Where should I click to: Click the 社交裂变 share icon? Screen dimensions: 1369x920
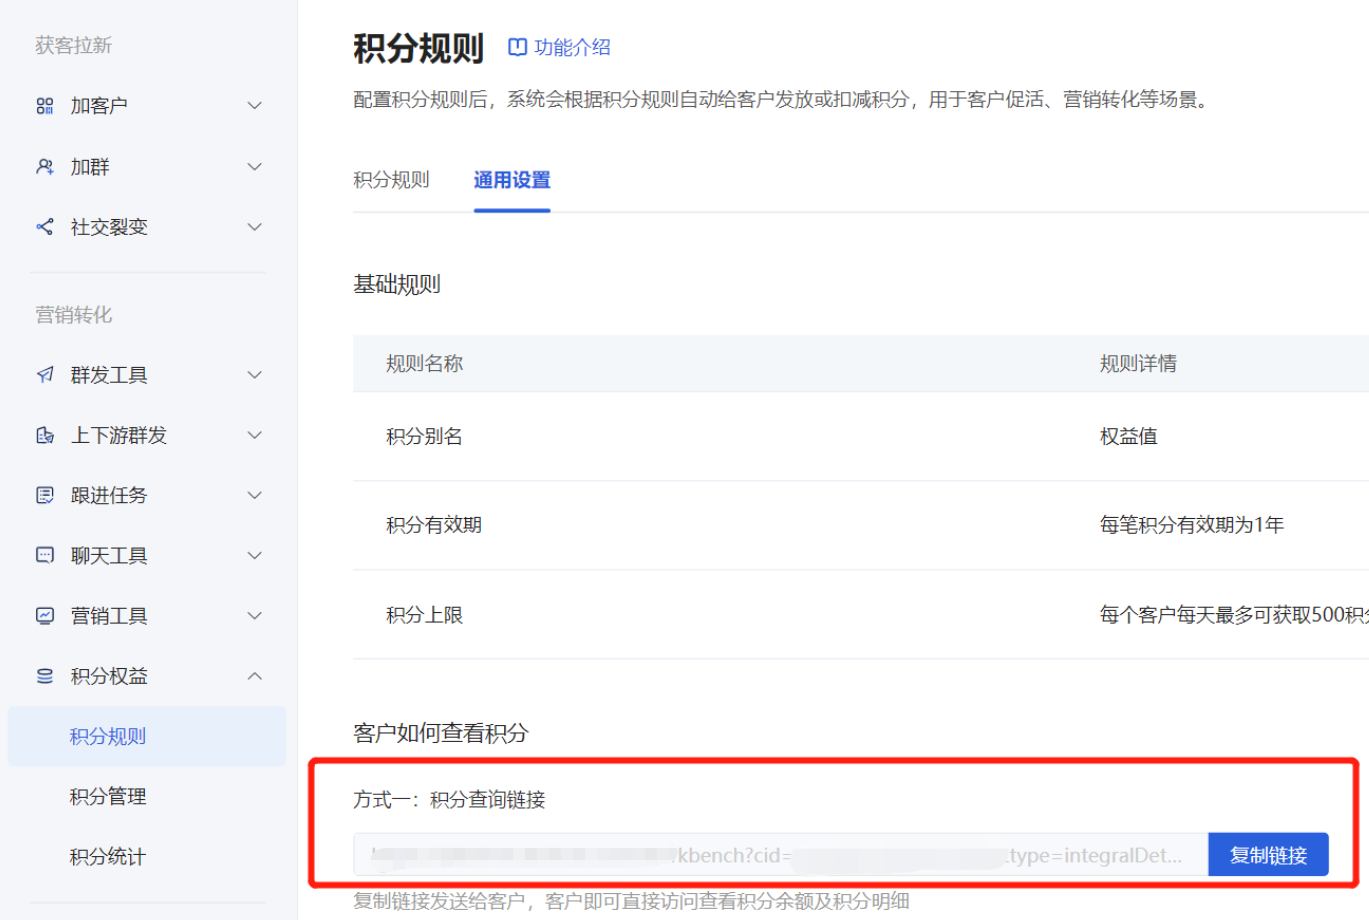click(45, 227)
